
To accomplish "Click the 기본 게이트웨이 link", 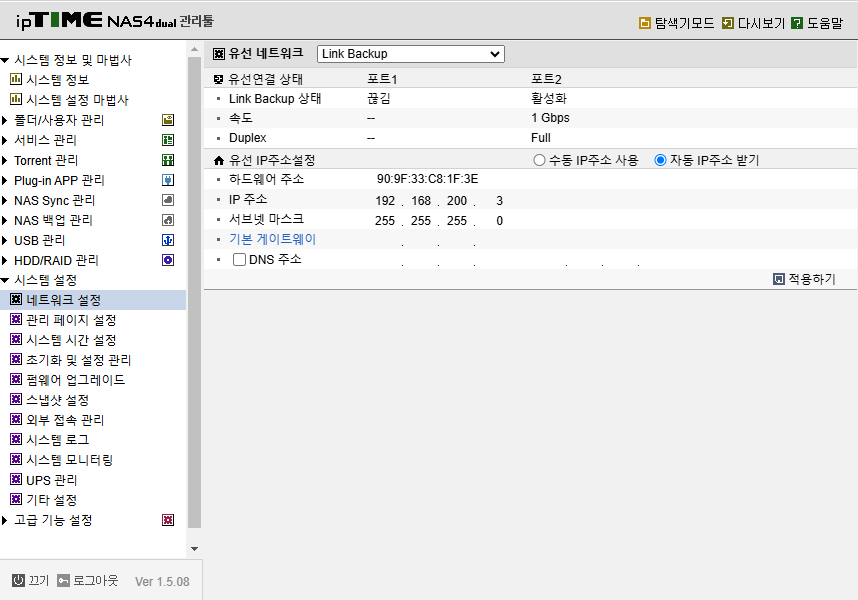I will pyautogui.click(x=273, y=239).
